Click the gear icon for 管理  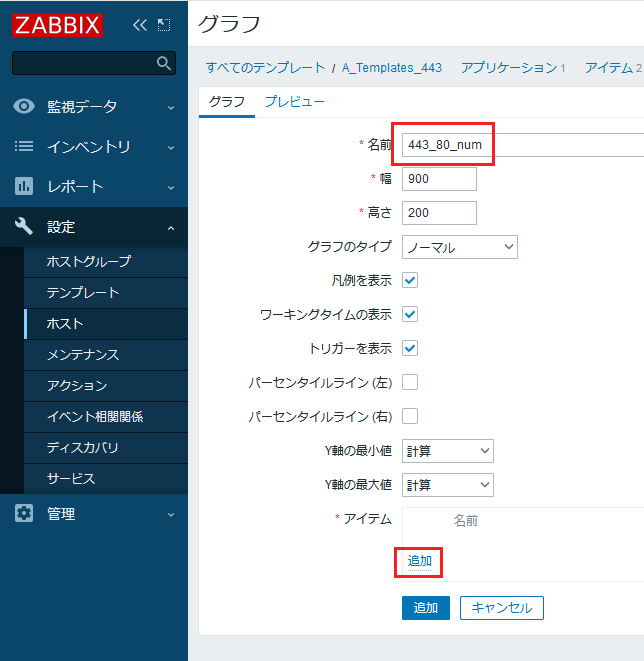tap(24, 513)
